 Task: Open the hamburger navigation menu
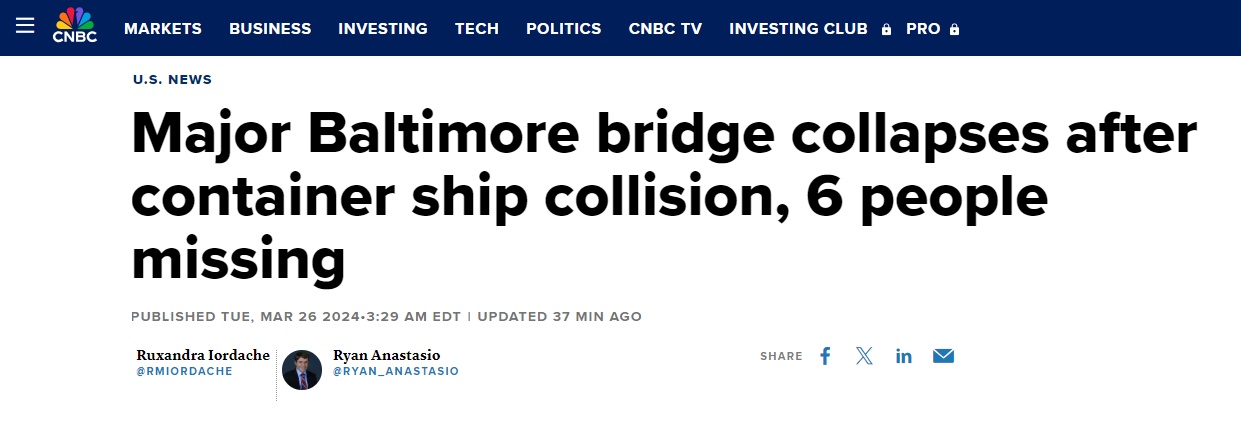point(25,27)
